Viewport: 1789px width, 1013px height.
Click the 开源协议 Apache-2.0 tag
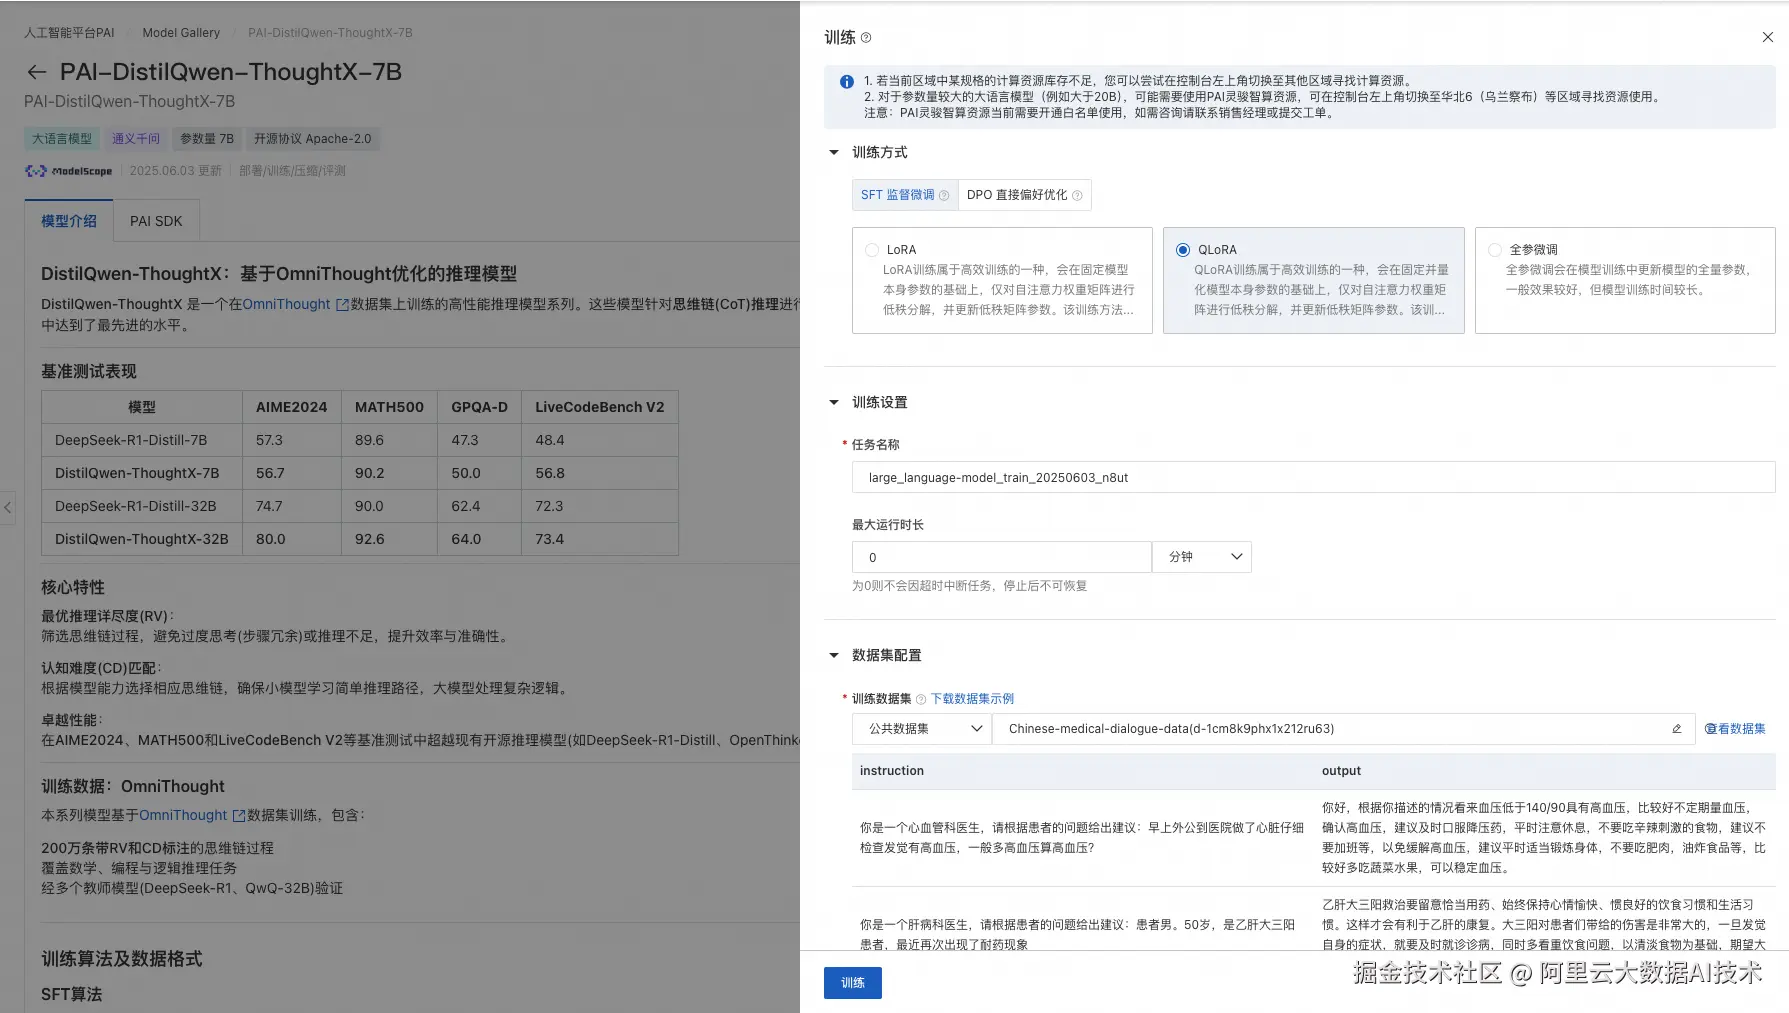tap(312, 139)
